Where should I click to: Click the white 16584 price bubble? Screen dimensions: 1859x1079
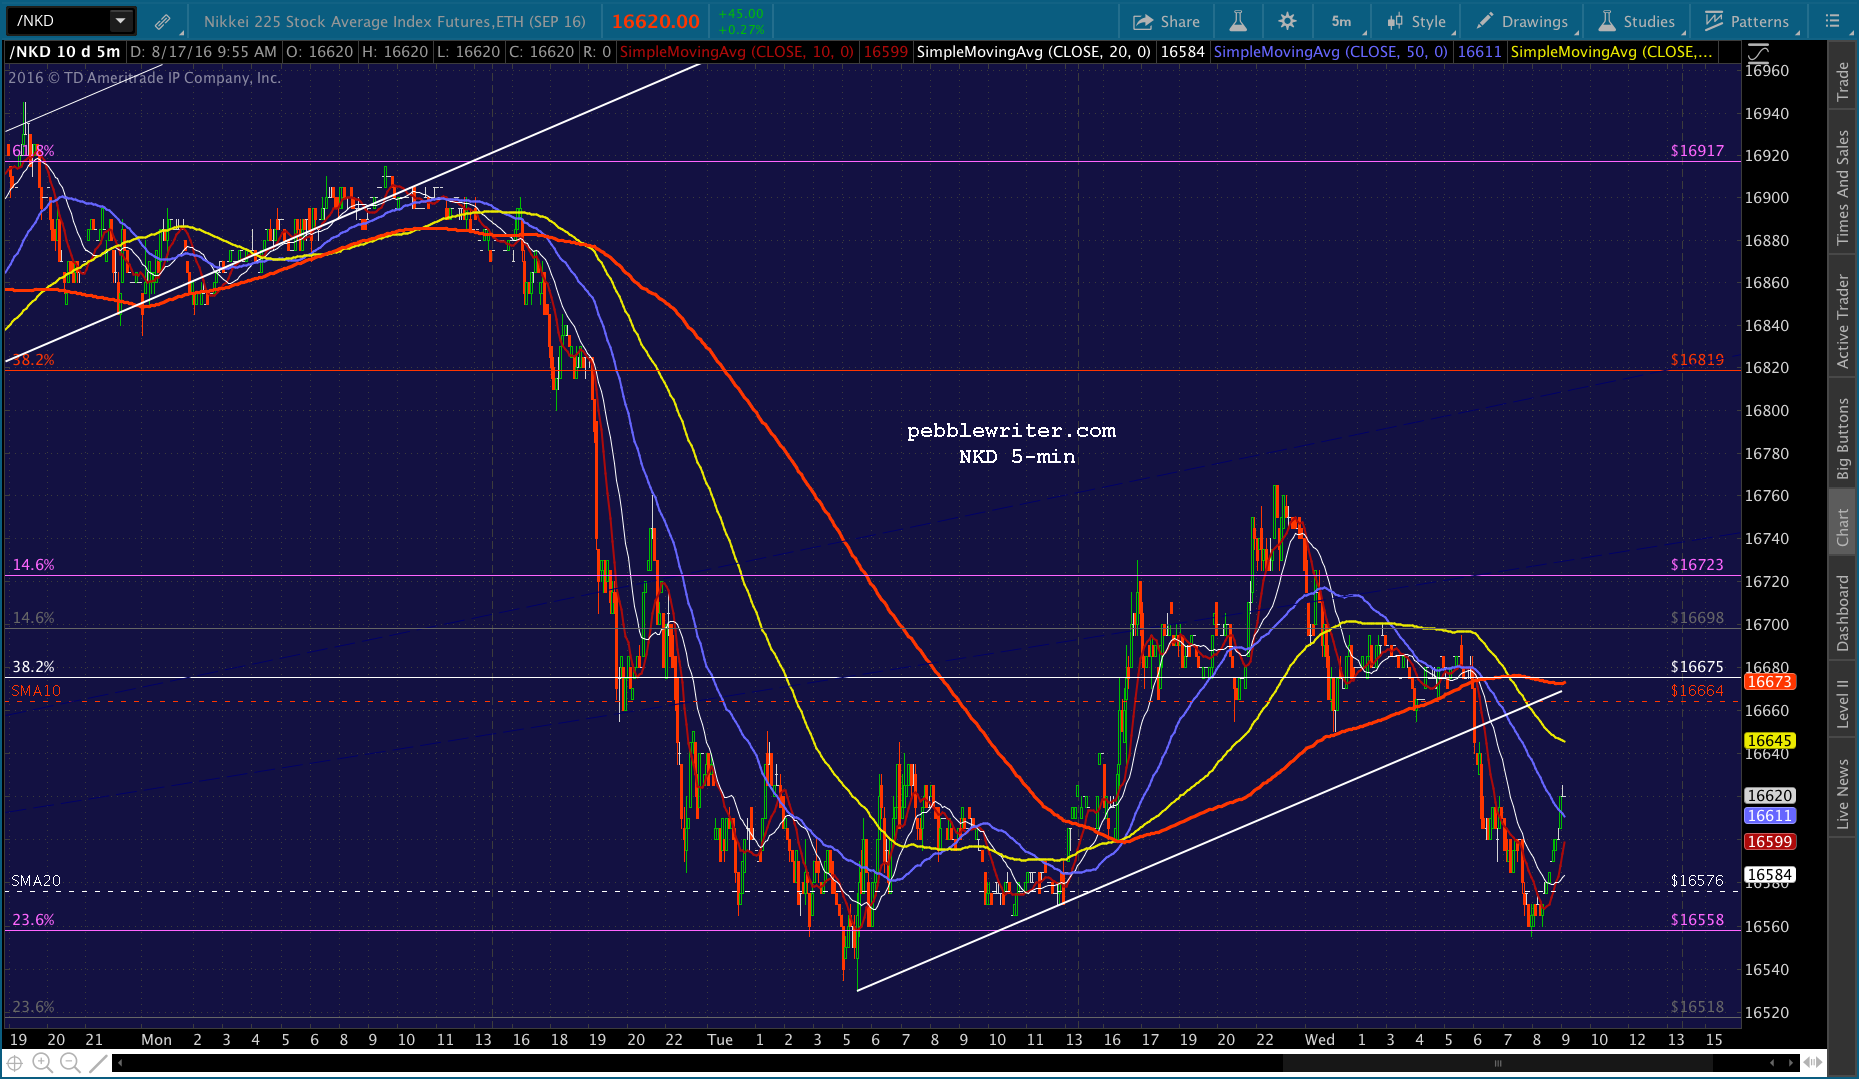[1769, 875]
